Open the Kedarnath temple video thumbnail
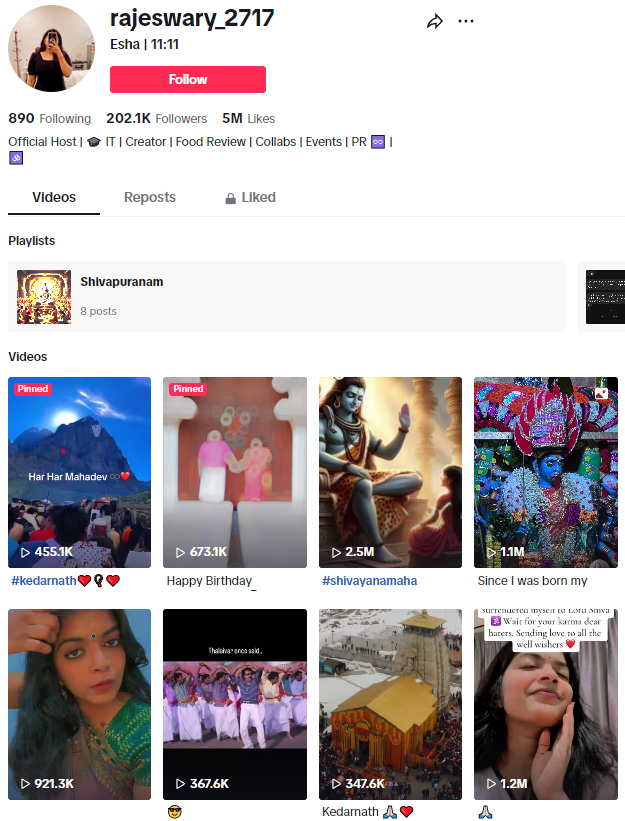625x821 pixels. 390,704
